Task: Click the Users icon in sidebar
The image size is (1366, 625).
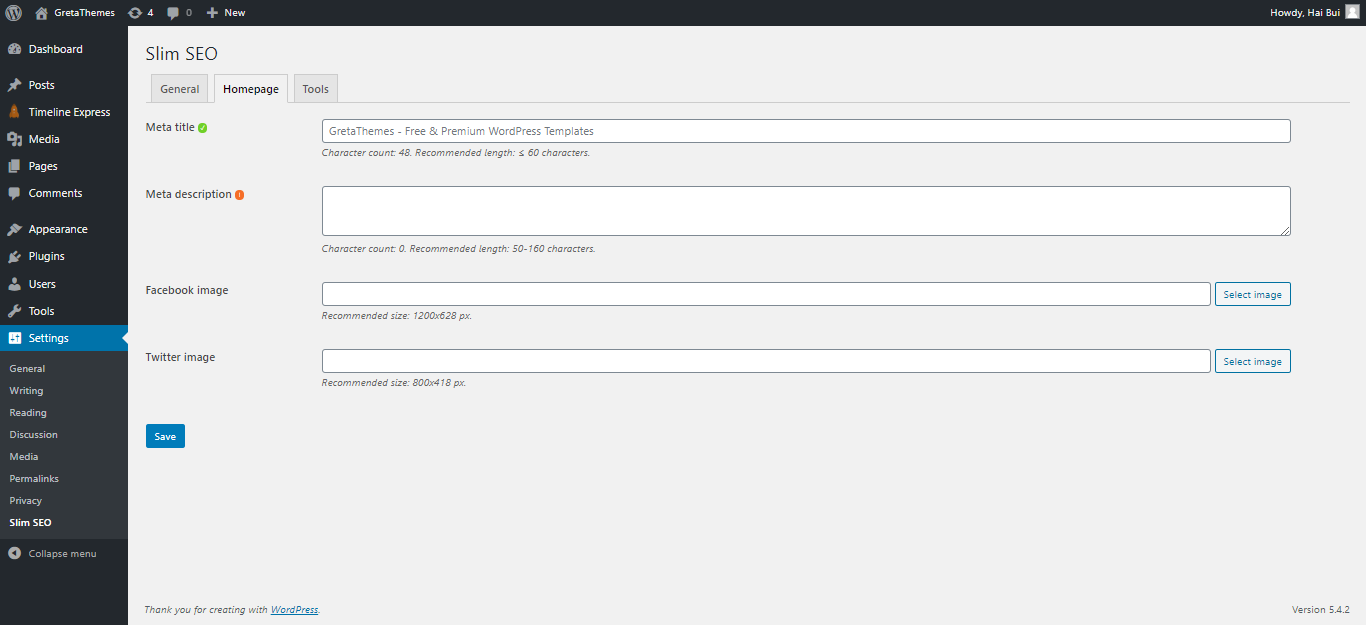Action: click(13, 283)
